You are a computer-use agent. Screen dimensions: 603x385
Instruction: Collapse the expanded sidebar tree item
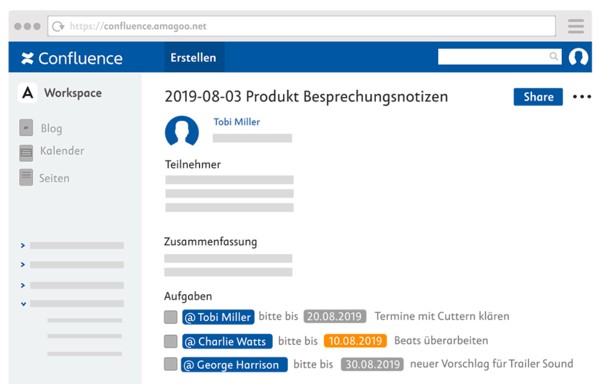pos(23,304)
